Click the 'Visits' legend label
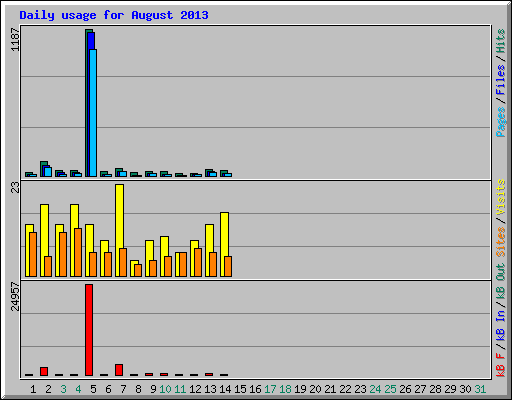 click(501, 197)
